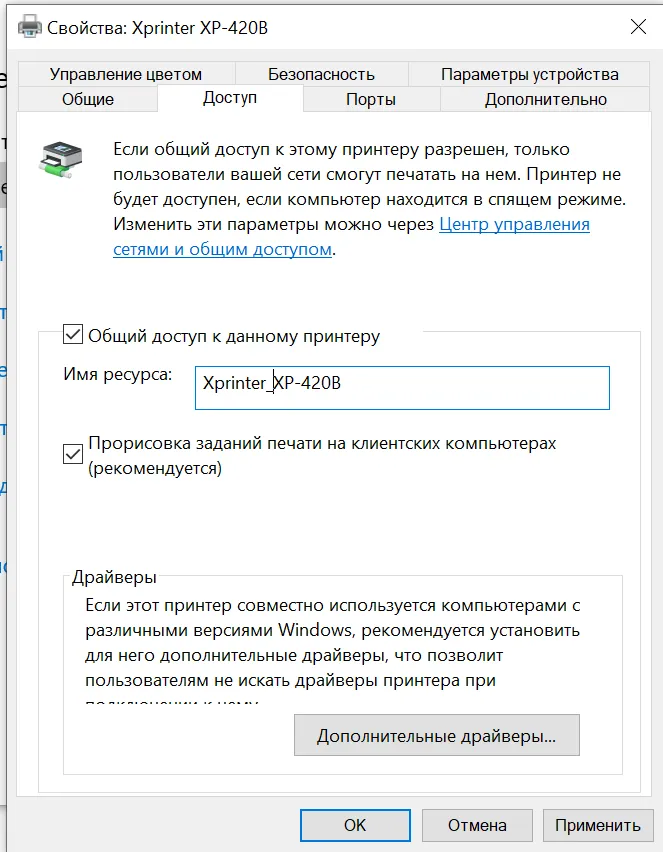Toggle the Прорисовка заданий печати checkbox
Image resolution: width=663 pixels, height=852 pixels.
coord(73,454)
